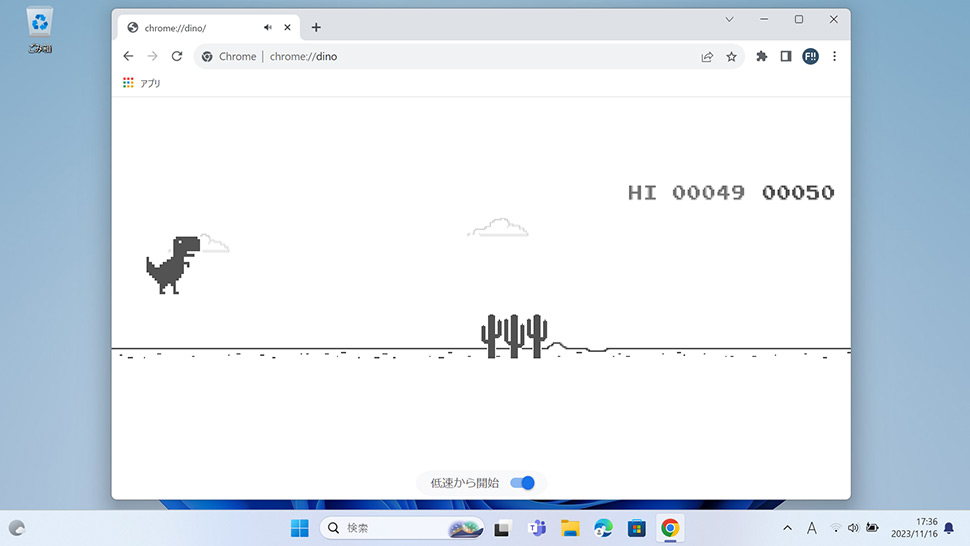Open the Chrome profile avatar
This screenshot has height=546, width=970.
(810, 56)
